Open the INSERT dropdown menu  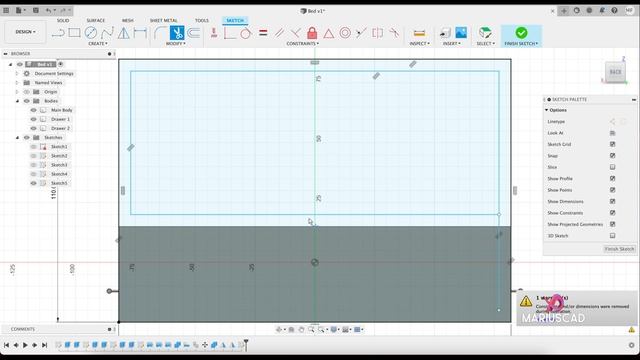[x=451, y=44]
